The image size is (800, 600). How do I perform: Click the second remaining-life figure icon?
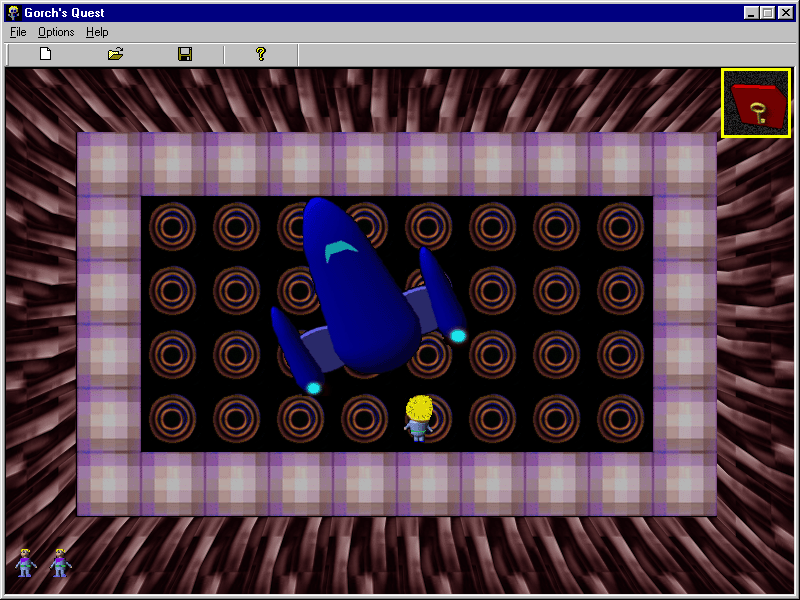point(60,563)
